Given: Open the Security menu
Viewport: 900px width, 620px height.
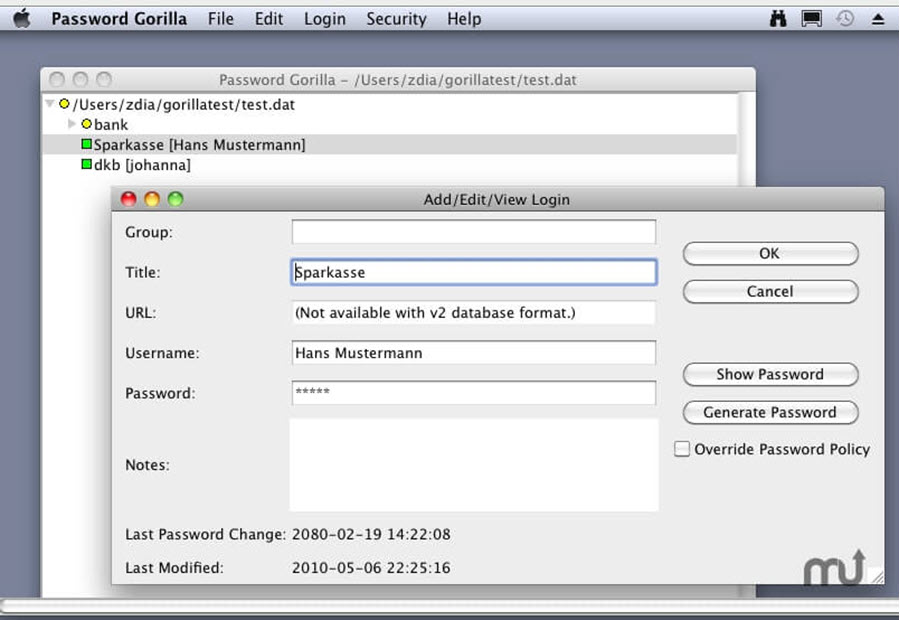Looking at the screenshot, I should [x=397, y=19].
